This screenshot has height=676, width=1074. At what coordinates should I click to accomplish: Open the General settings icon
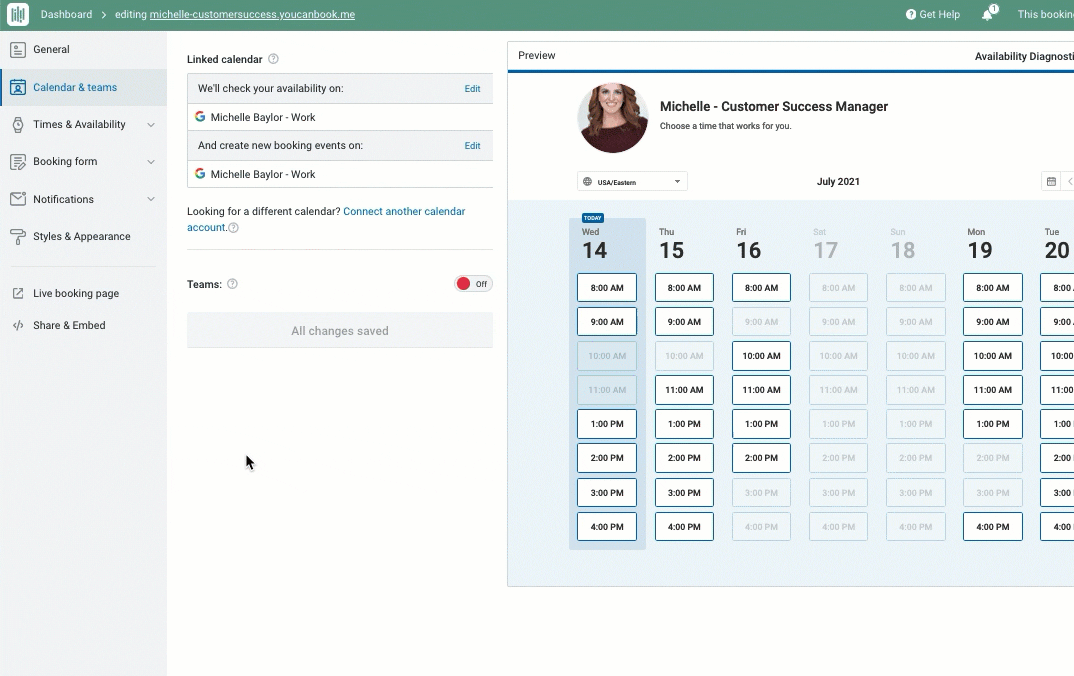18,49
